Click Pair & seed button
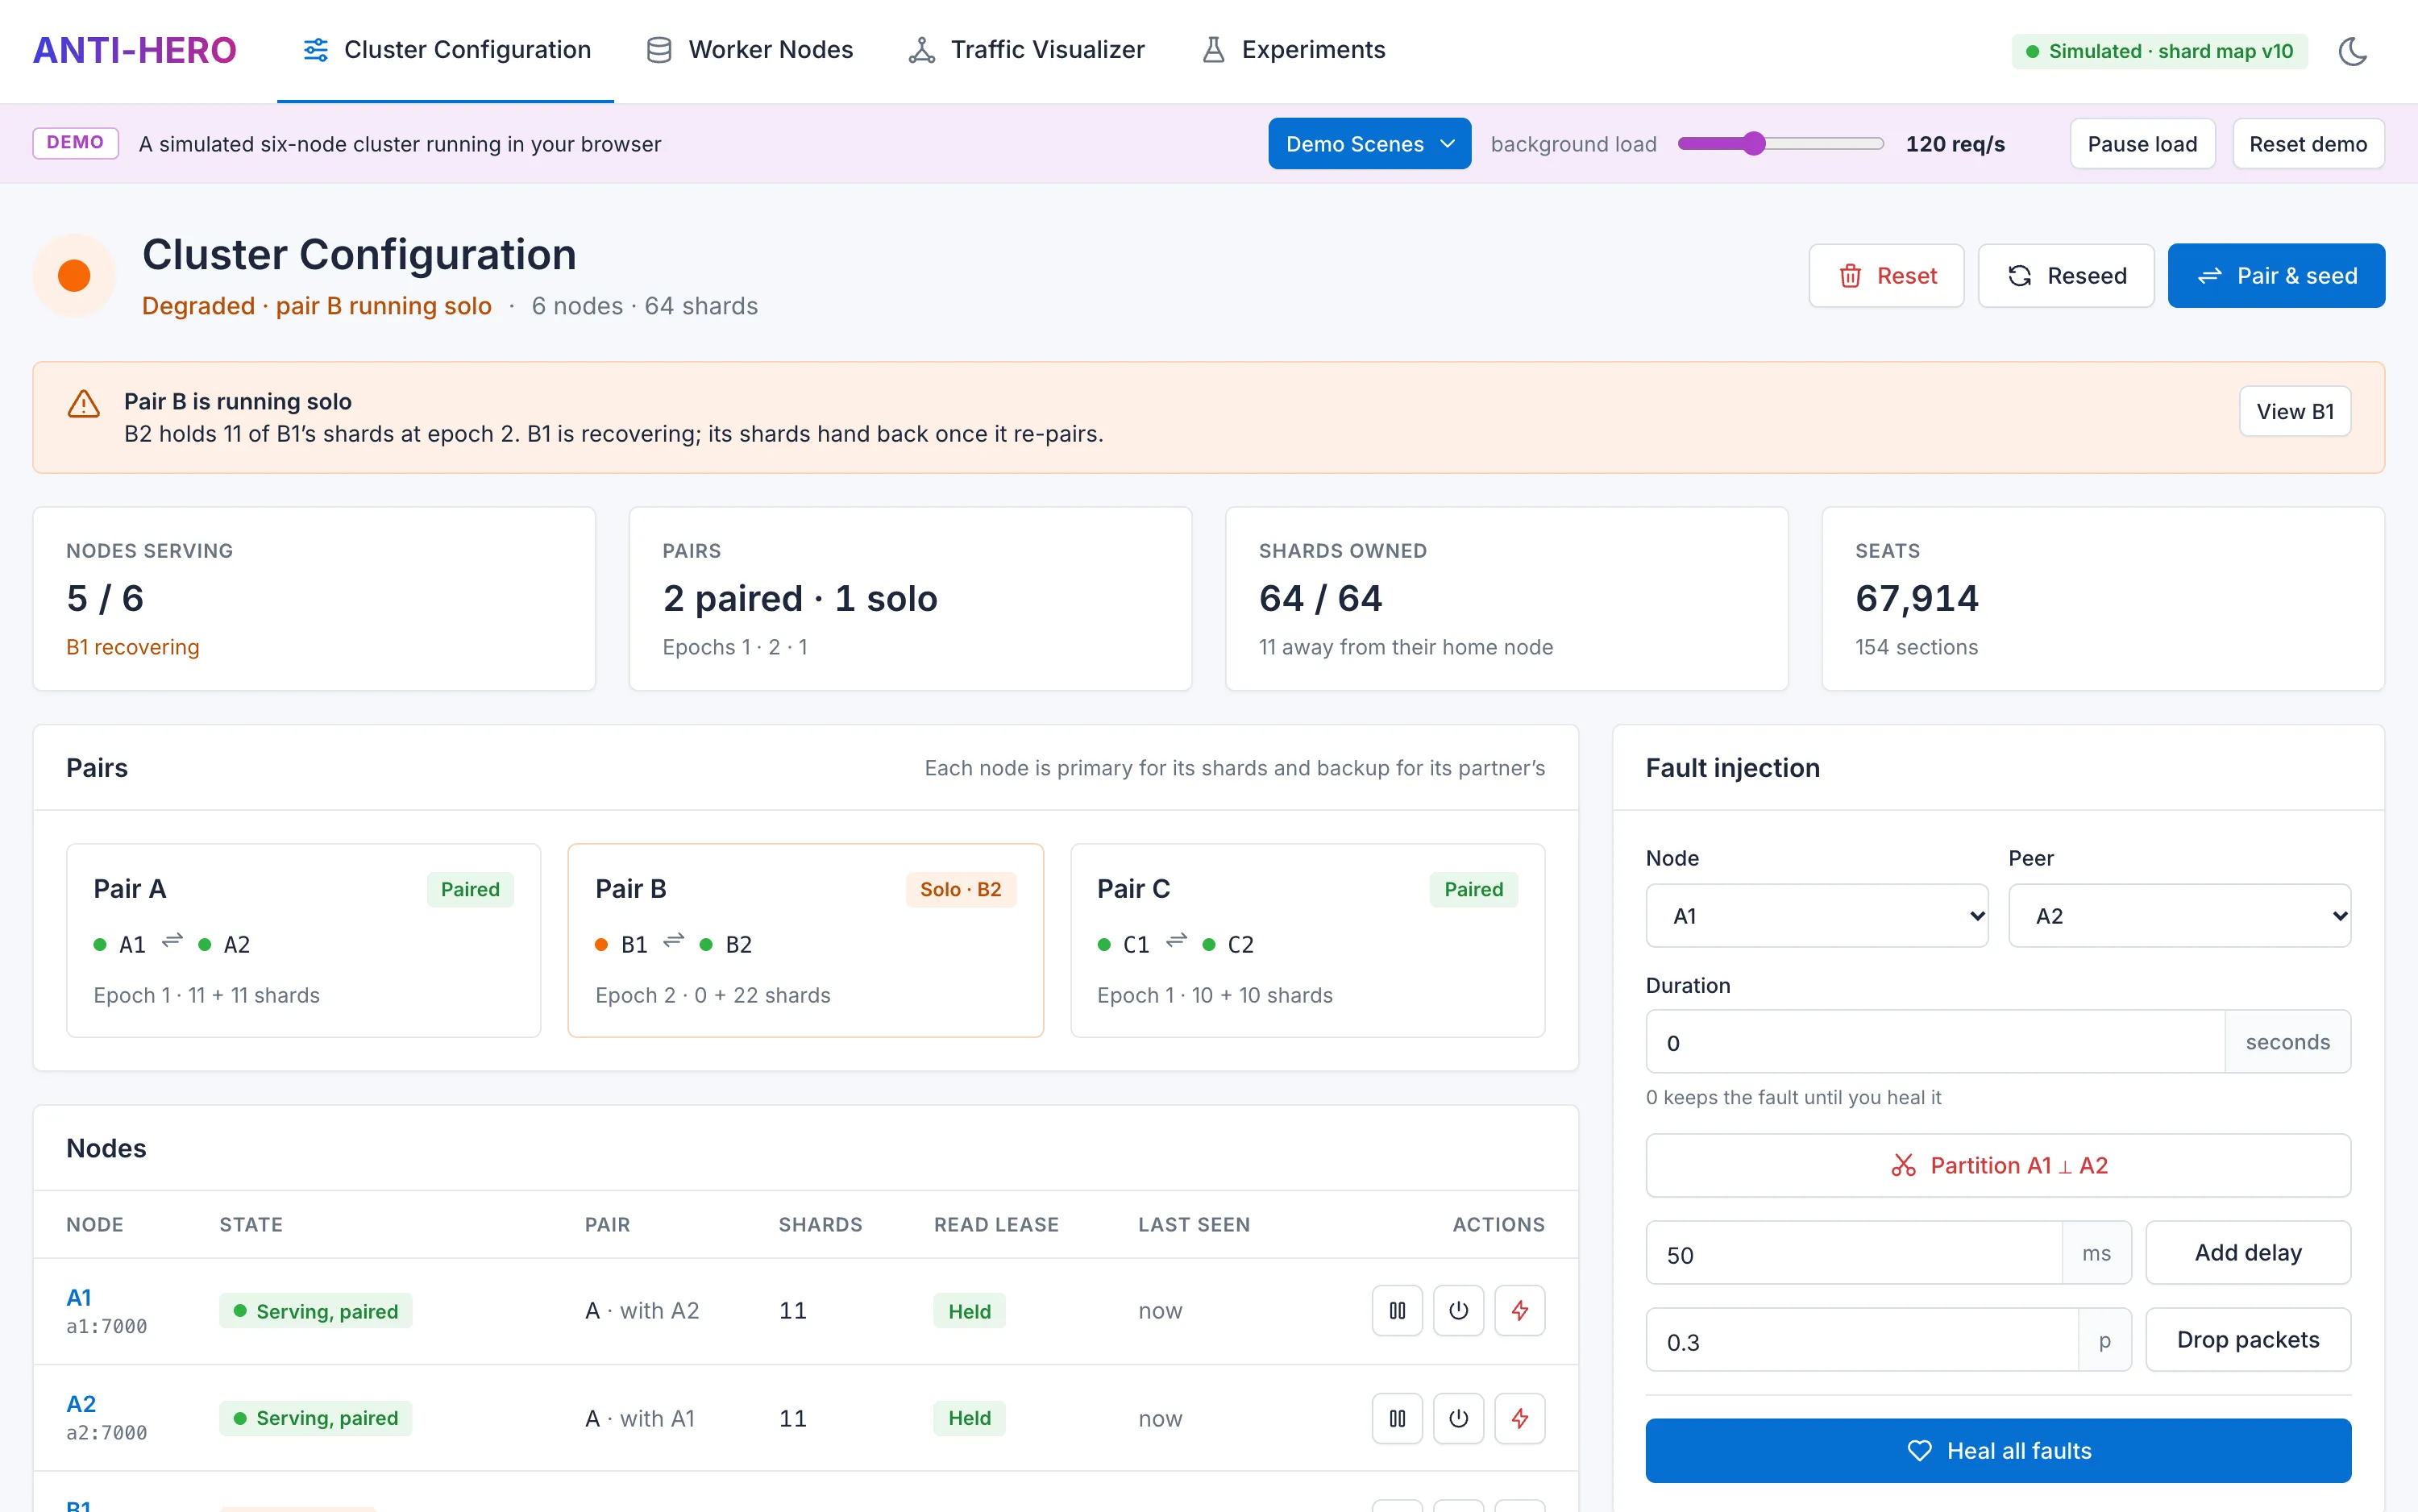The width and height of the screenshot is (2418, 1512). [x=2276, y=275]
